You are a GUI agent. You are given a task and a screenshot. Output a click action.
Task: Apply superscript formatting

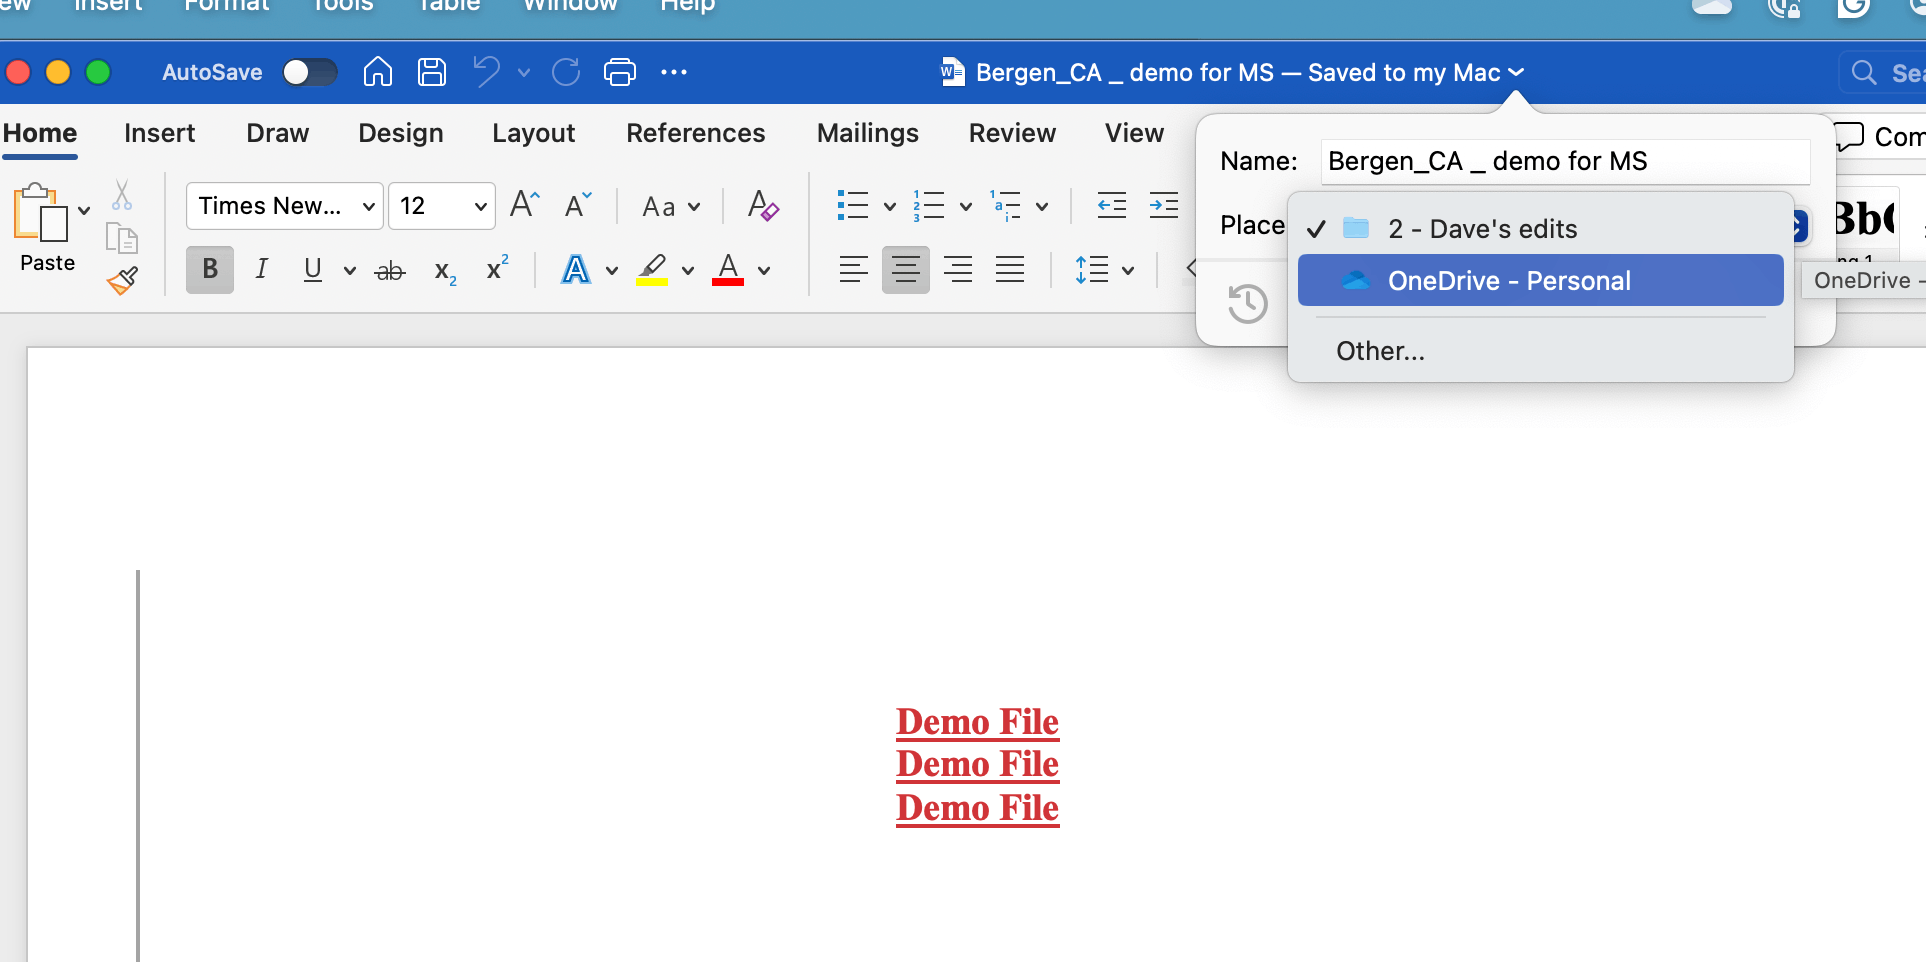tap(497, 268)
